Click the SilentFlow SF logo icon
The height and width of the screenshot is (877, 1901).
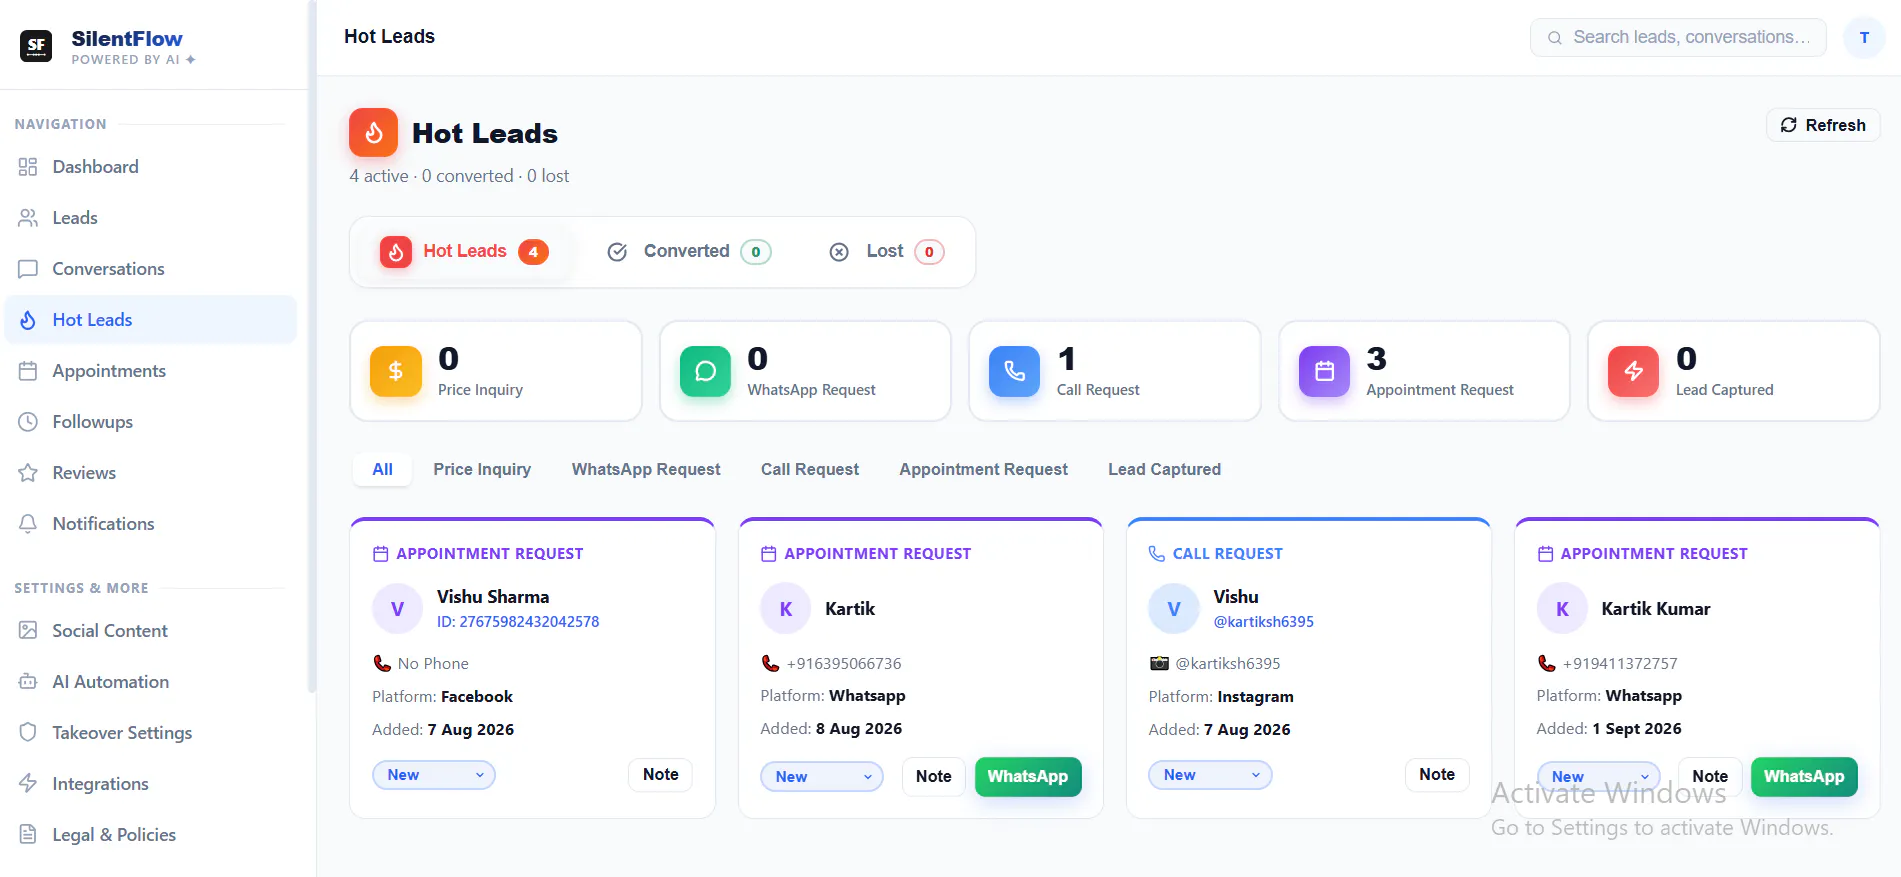[x=36, y=45]
